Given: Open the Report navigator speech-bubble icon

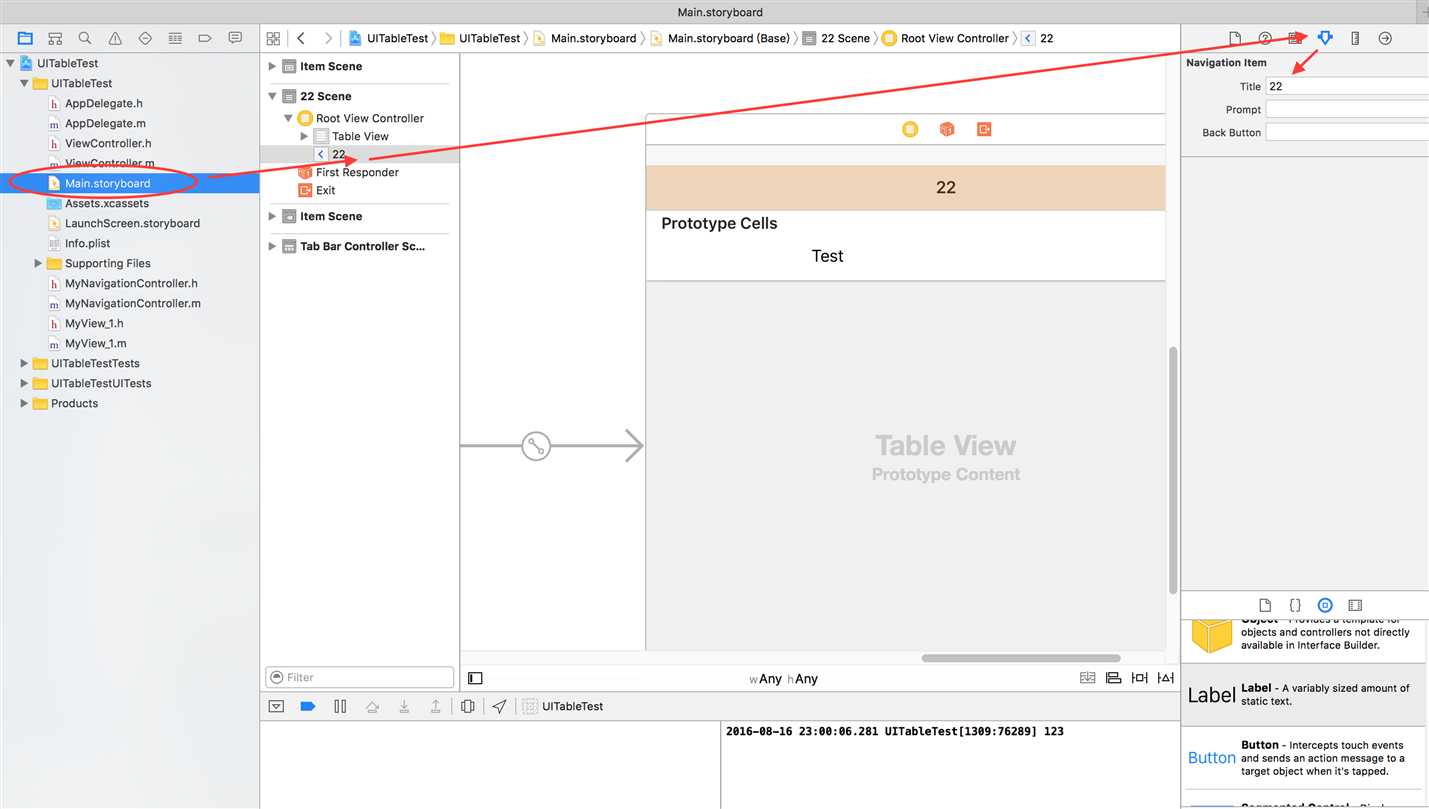Looking at the screenshot, I should pos(235,38).
